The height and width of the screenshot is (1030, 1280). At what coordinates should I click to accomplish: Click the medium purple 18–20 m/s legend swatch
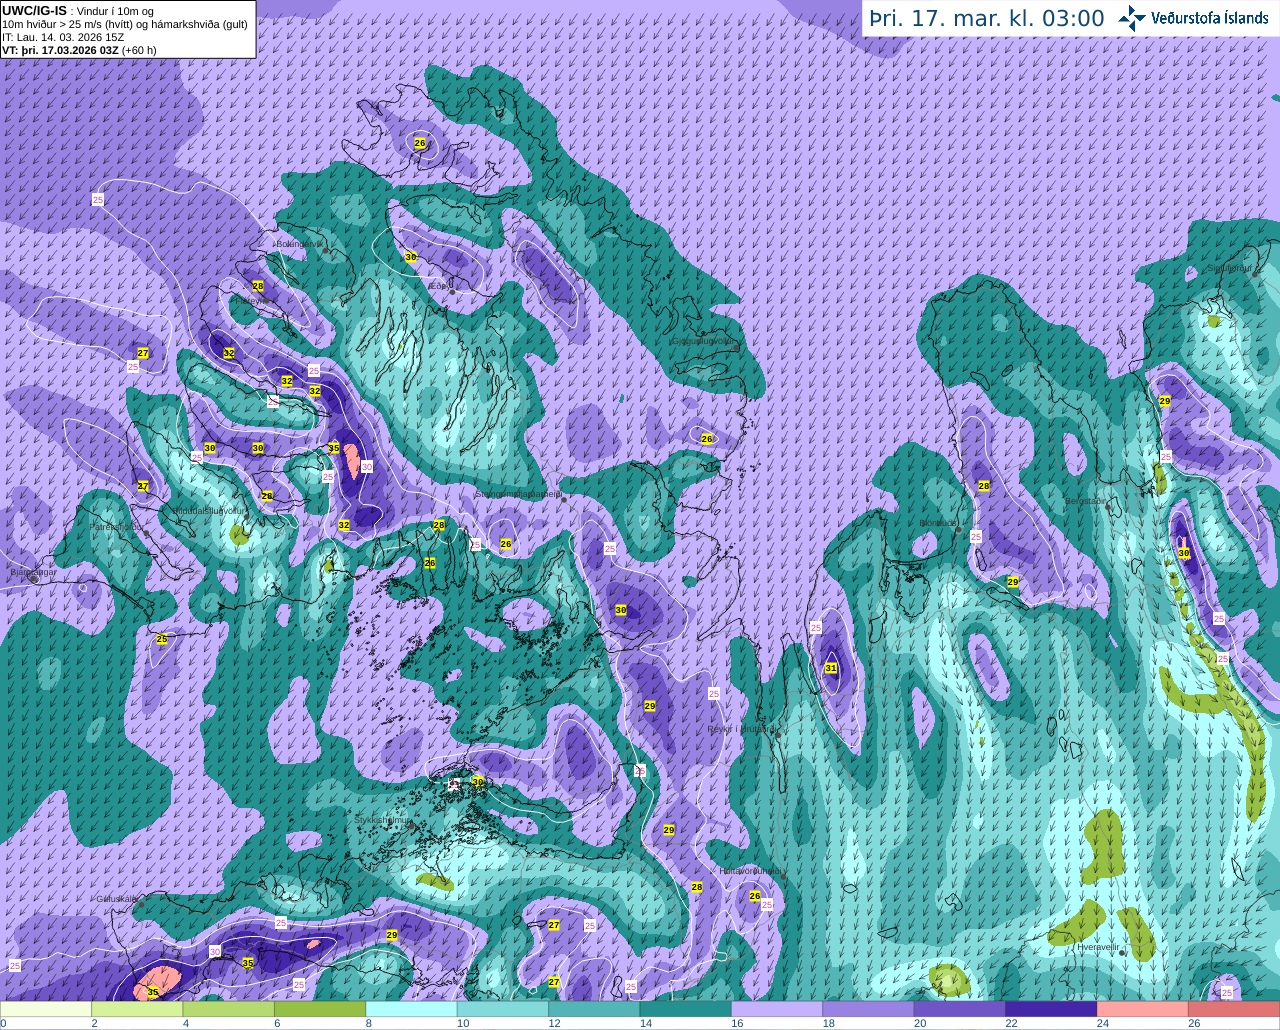pos(869,1009)
